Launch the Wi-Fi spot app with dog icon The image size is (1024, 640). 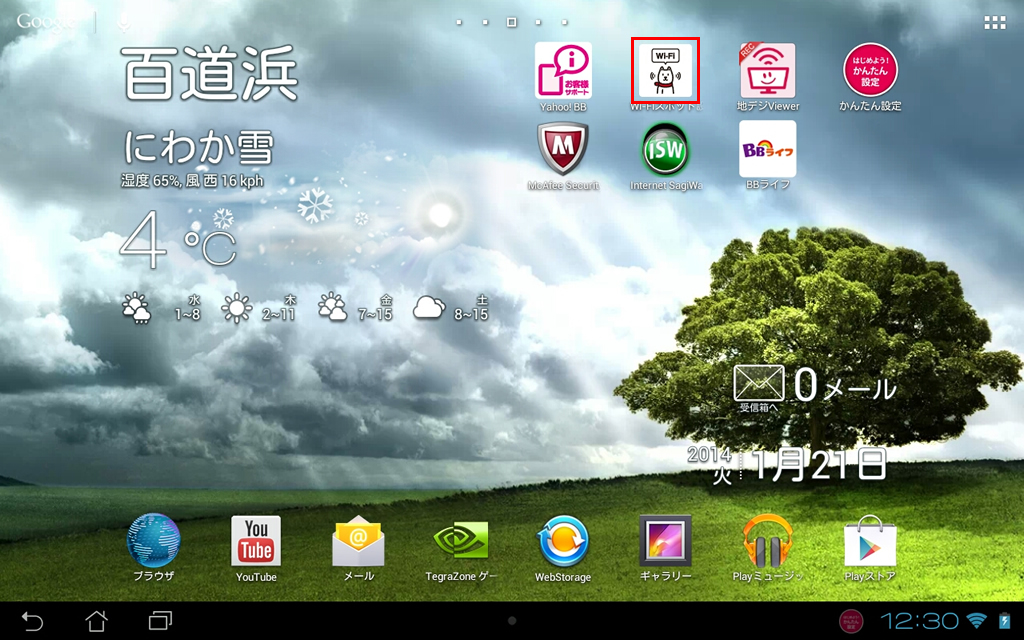pos(665,71)
